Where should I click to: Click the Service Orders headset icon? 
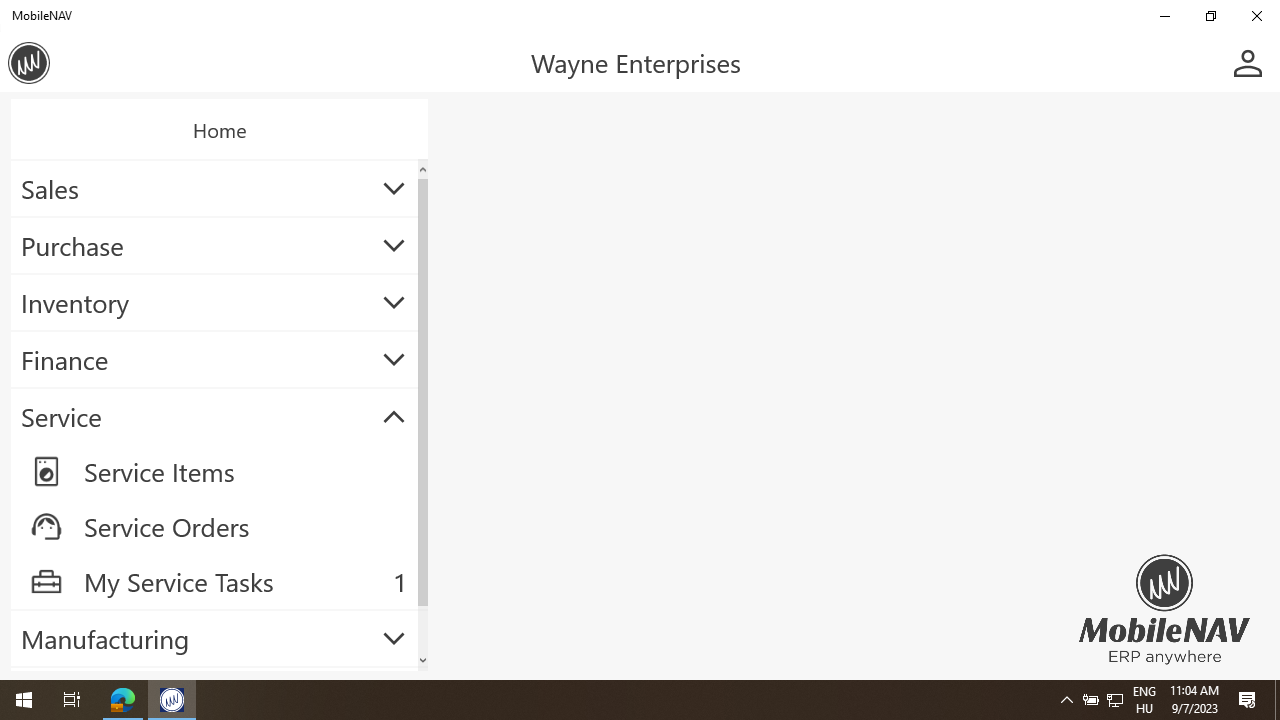pos(46,527)
